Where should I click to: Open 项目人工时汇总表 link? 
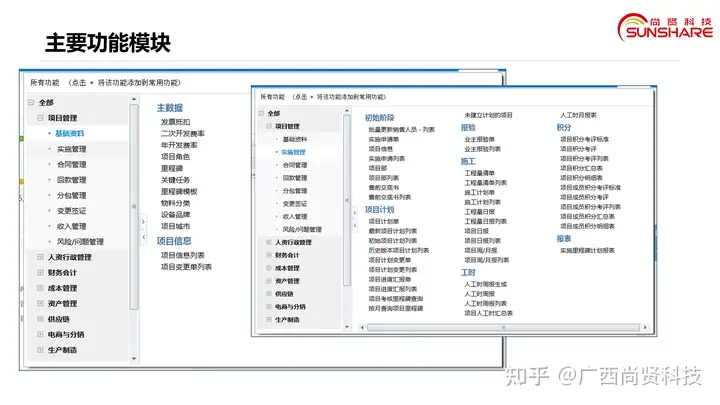(x=489, y=313)
